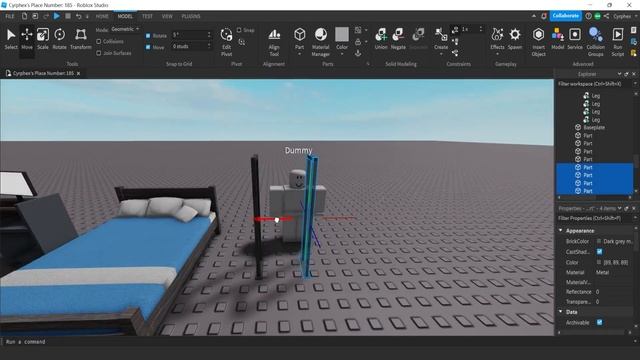This screenshot has height=360, width=640.
Task: Open the Create constraint dropdown arrow
Action: point(441,54)
